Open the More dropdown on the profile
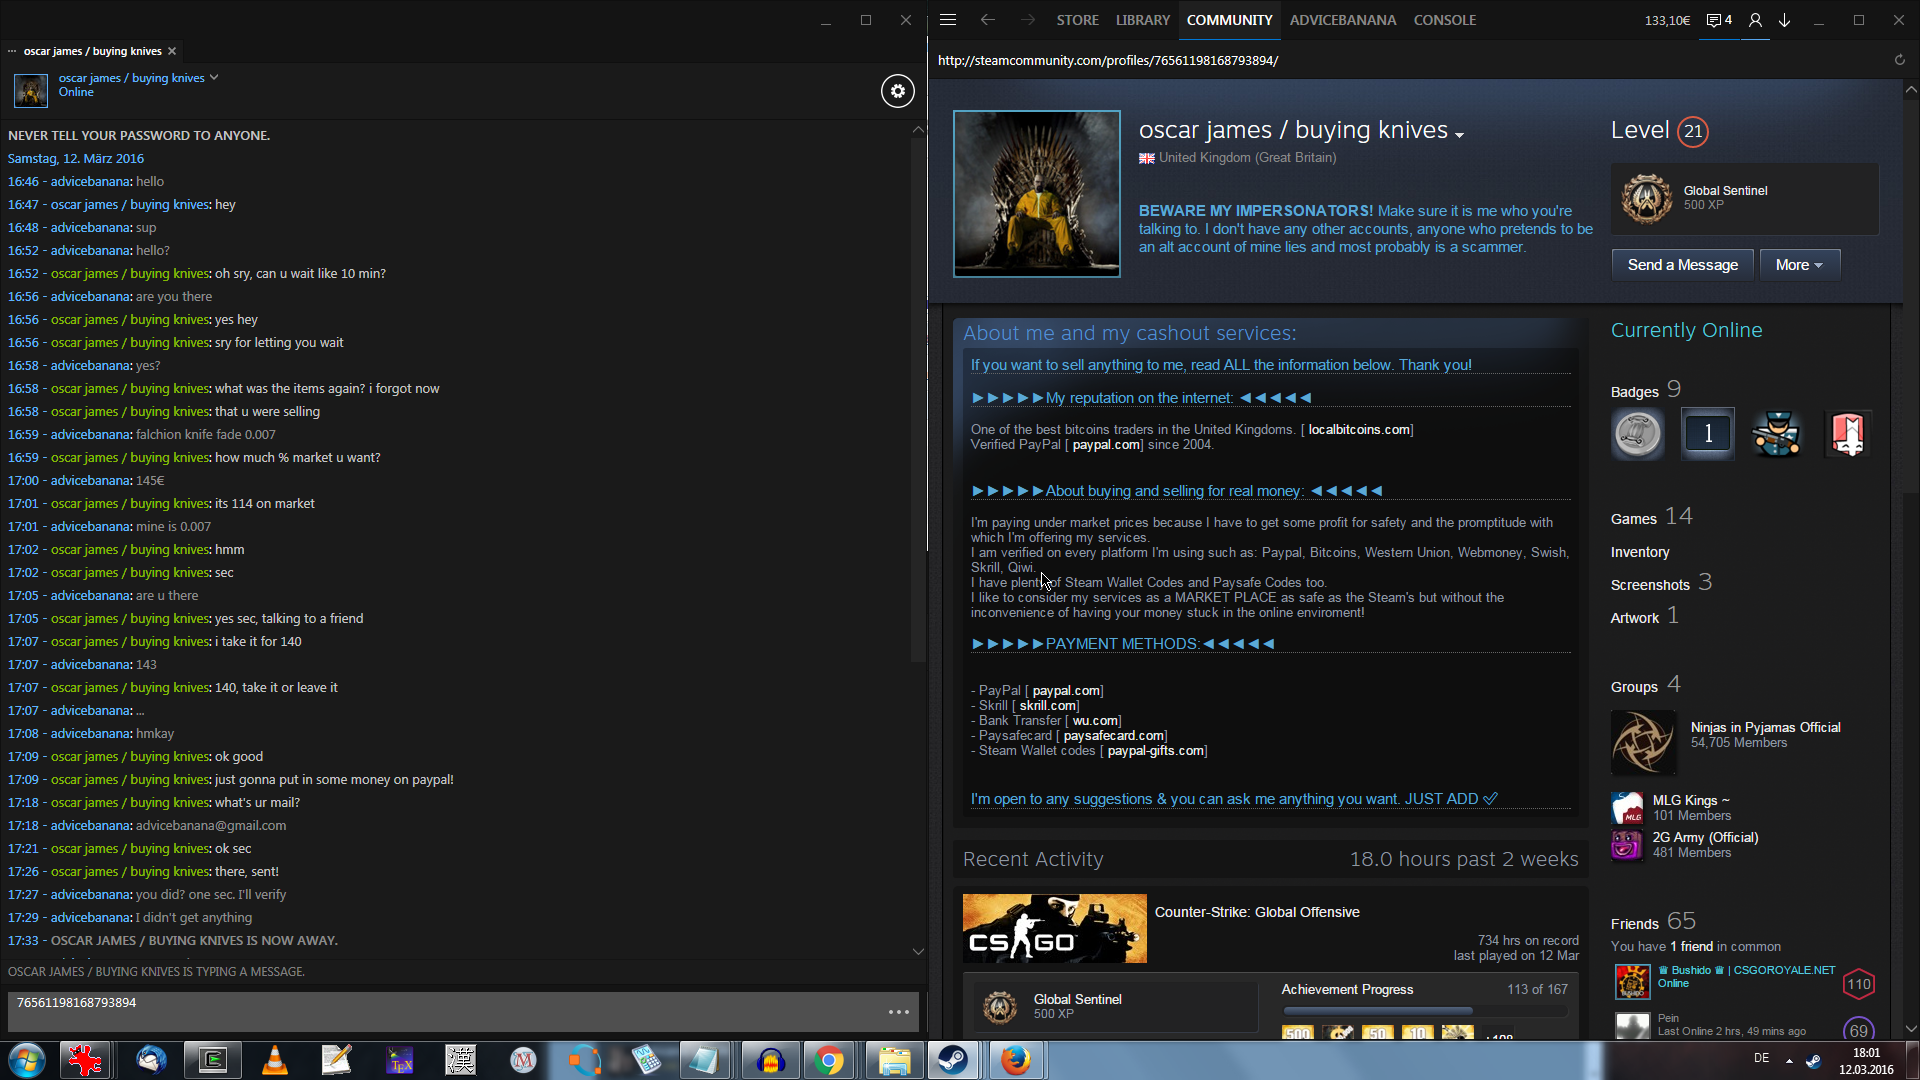Image resolution: width=1920 pixels, height=1080 pixels. [x=1799, y=265]
